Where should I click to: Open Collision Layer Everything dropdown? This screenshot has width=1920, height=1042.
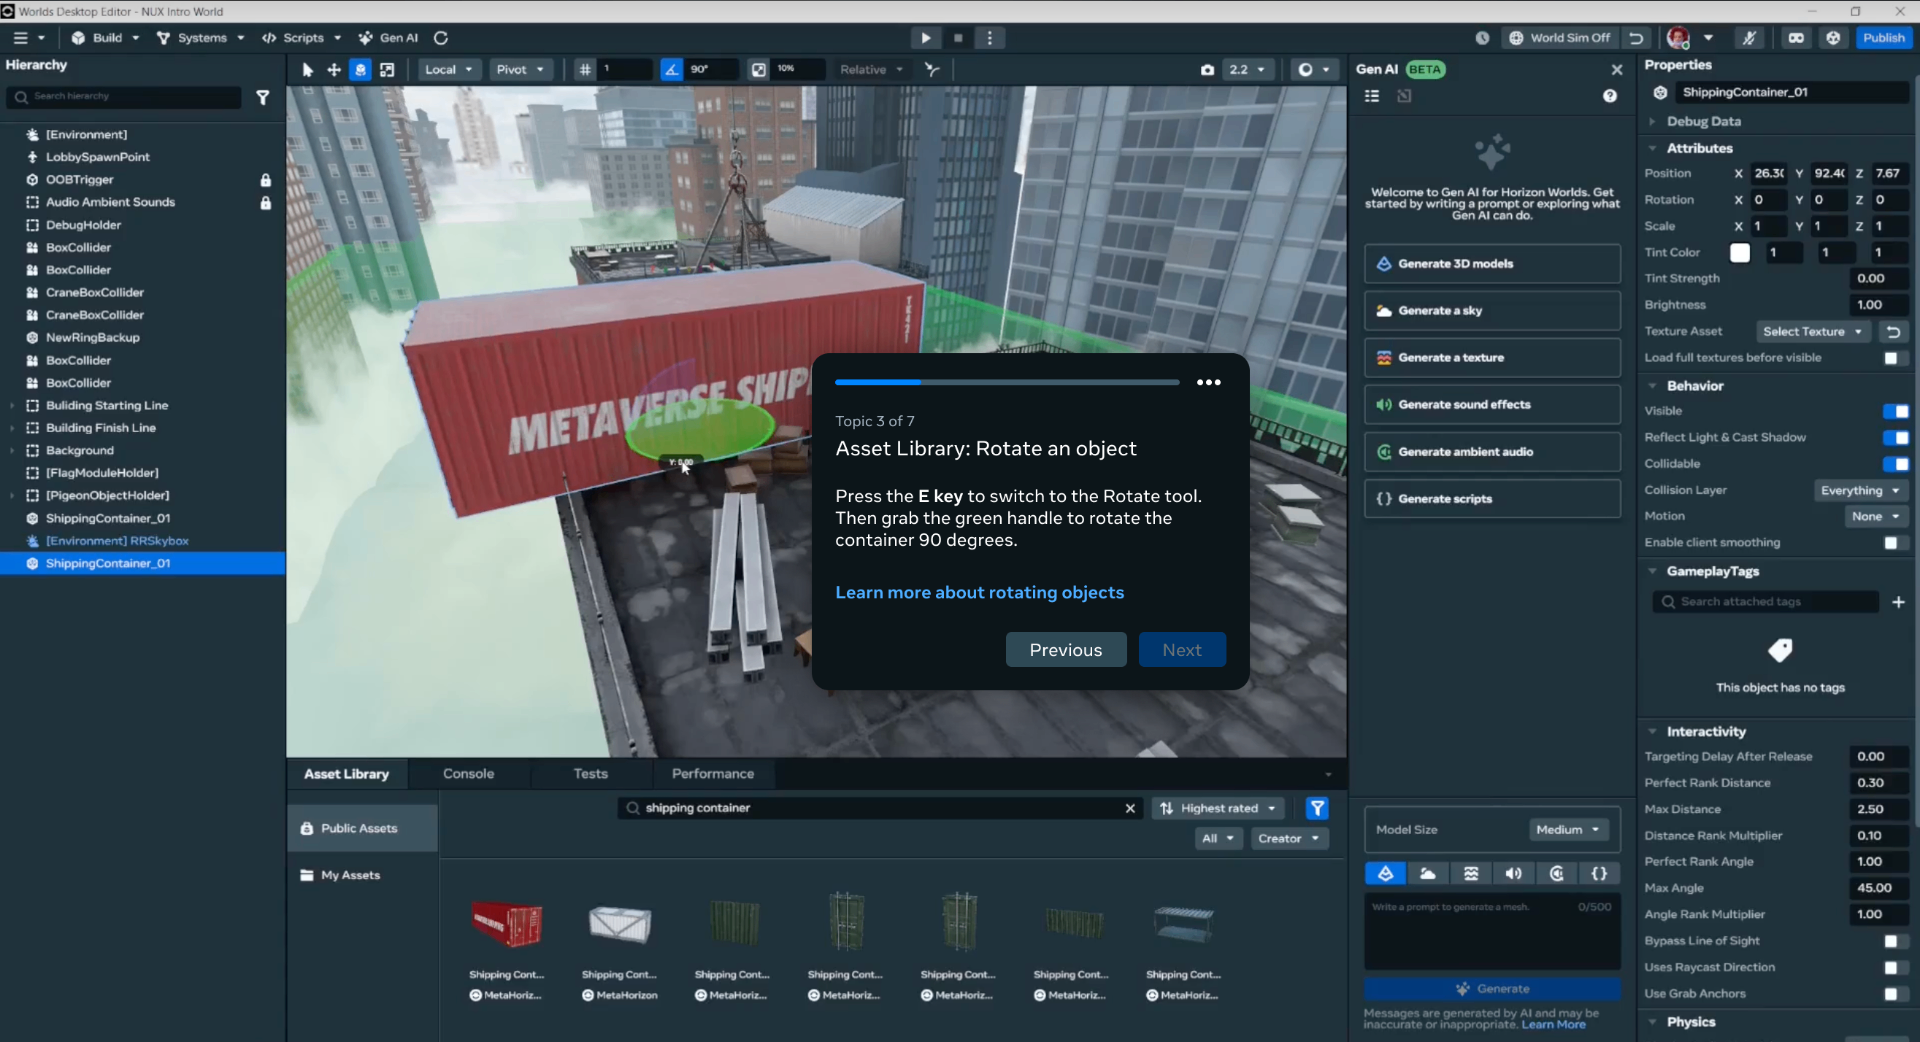[1860, 491]
